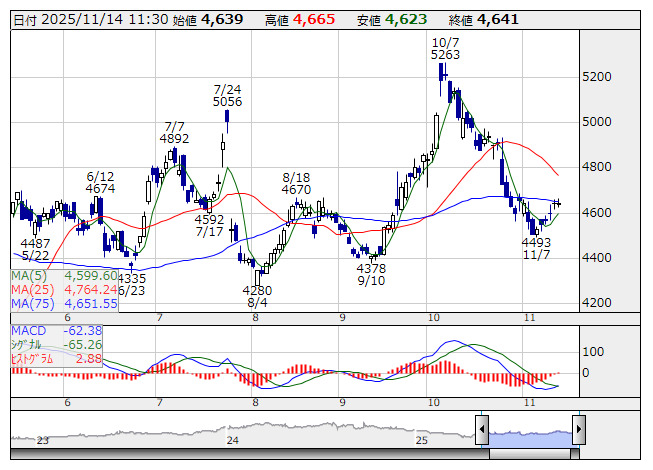Click the MACD legend label
The height and width of the screenshot is (470, 653).
[x=28, y=329]
